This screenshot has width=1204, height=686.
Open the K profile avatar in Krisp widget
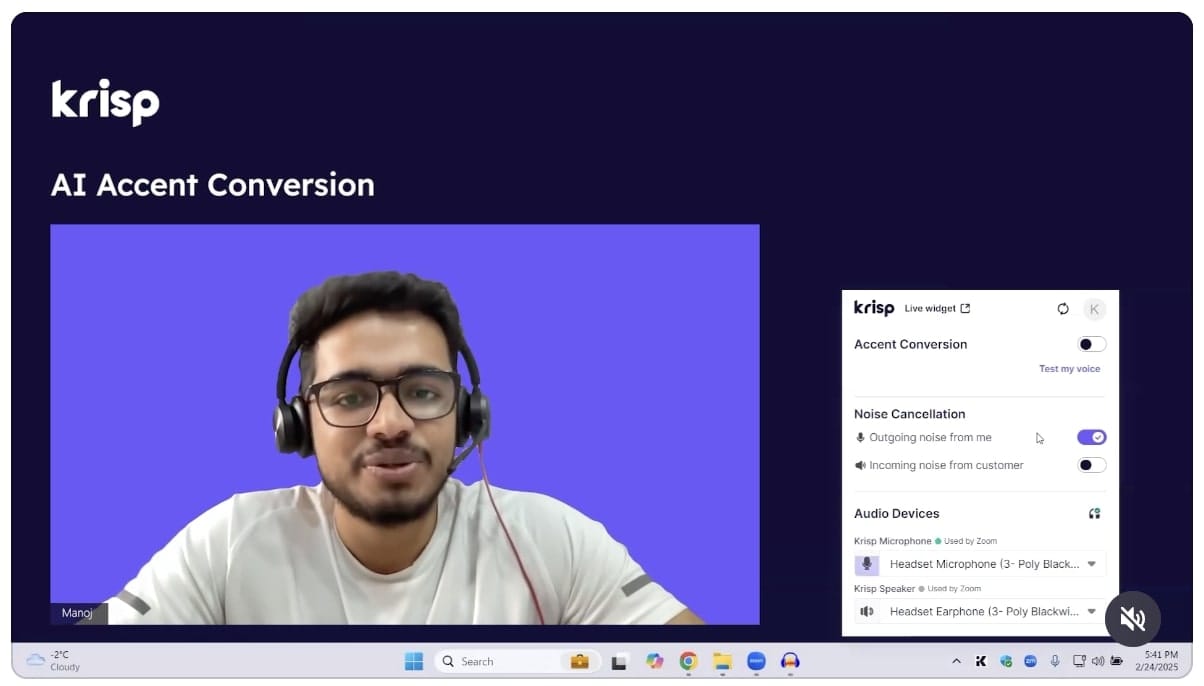click(x=1094, y=309)
